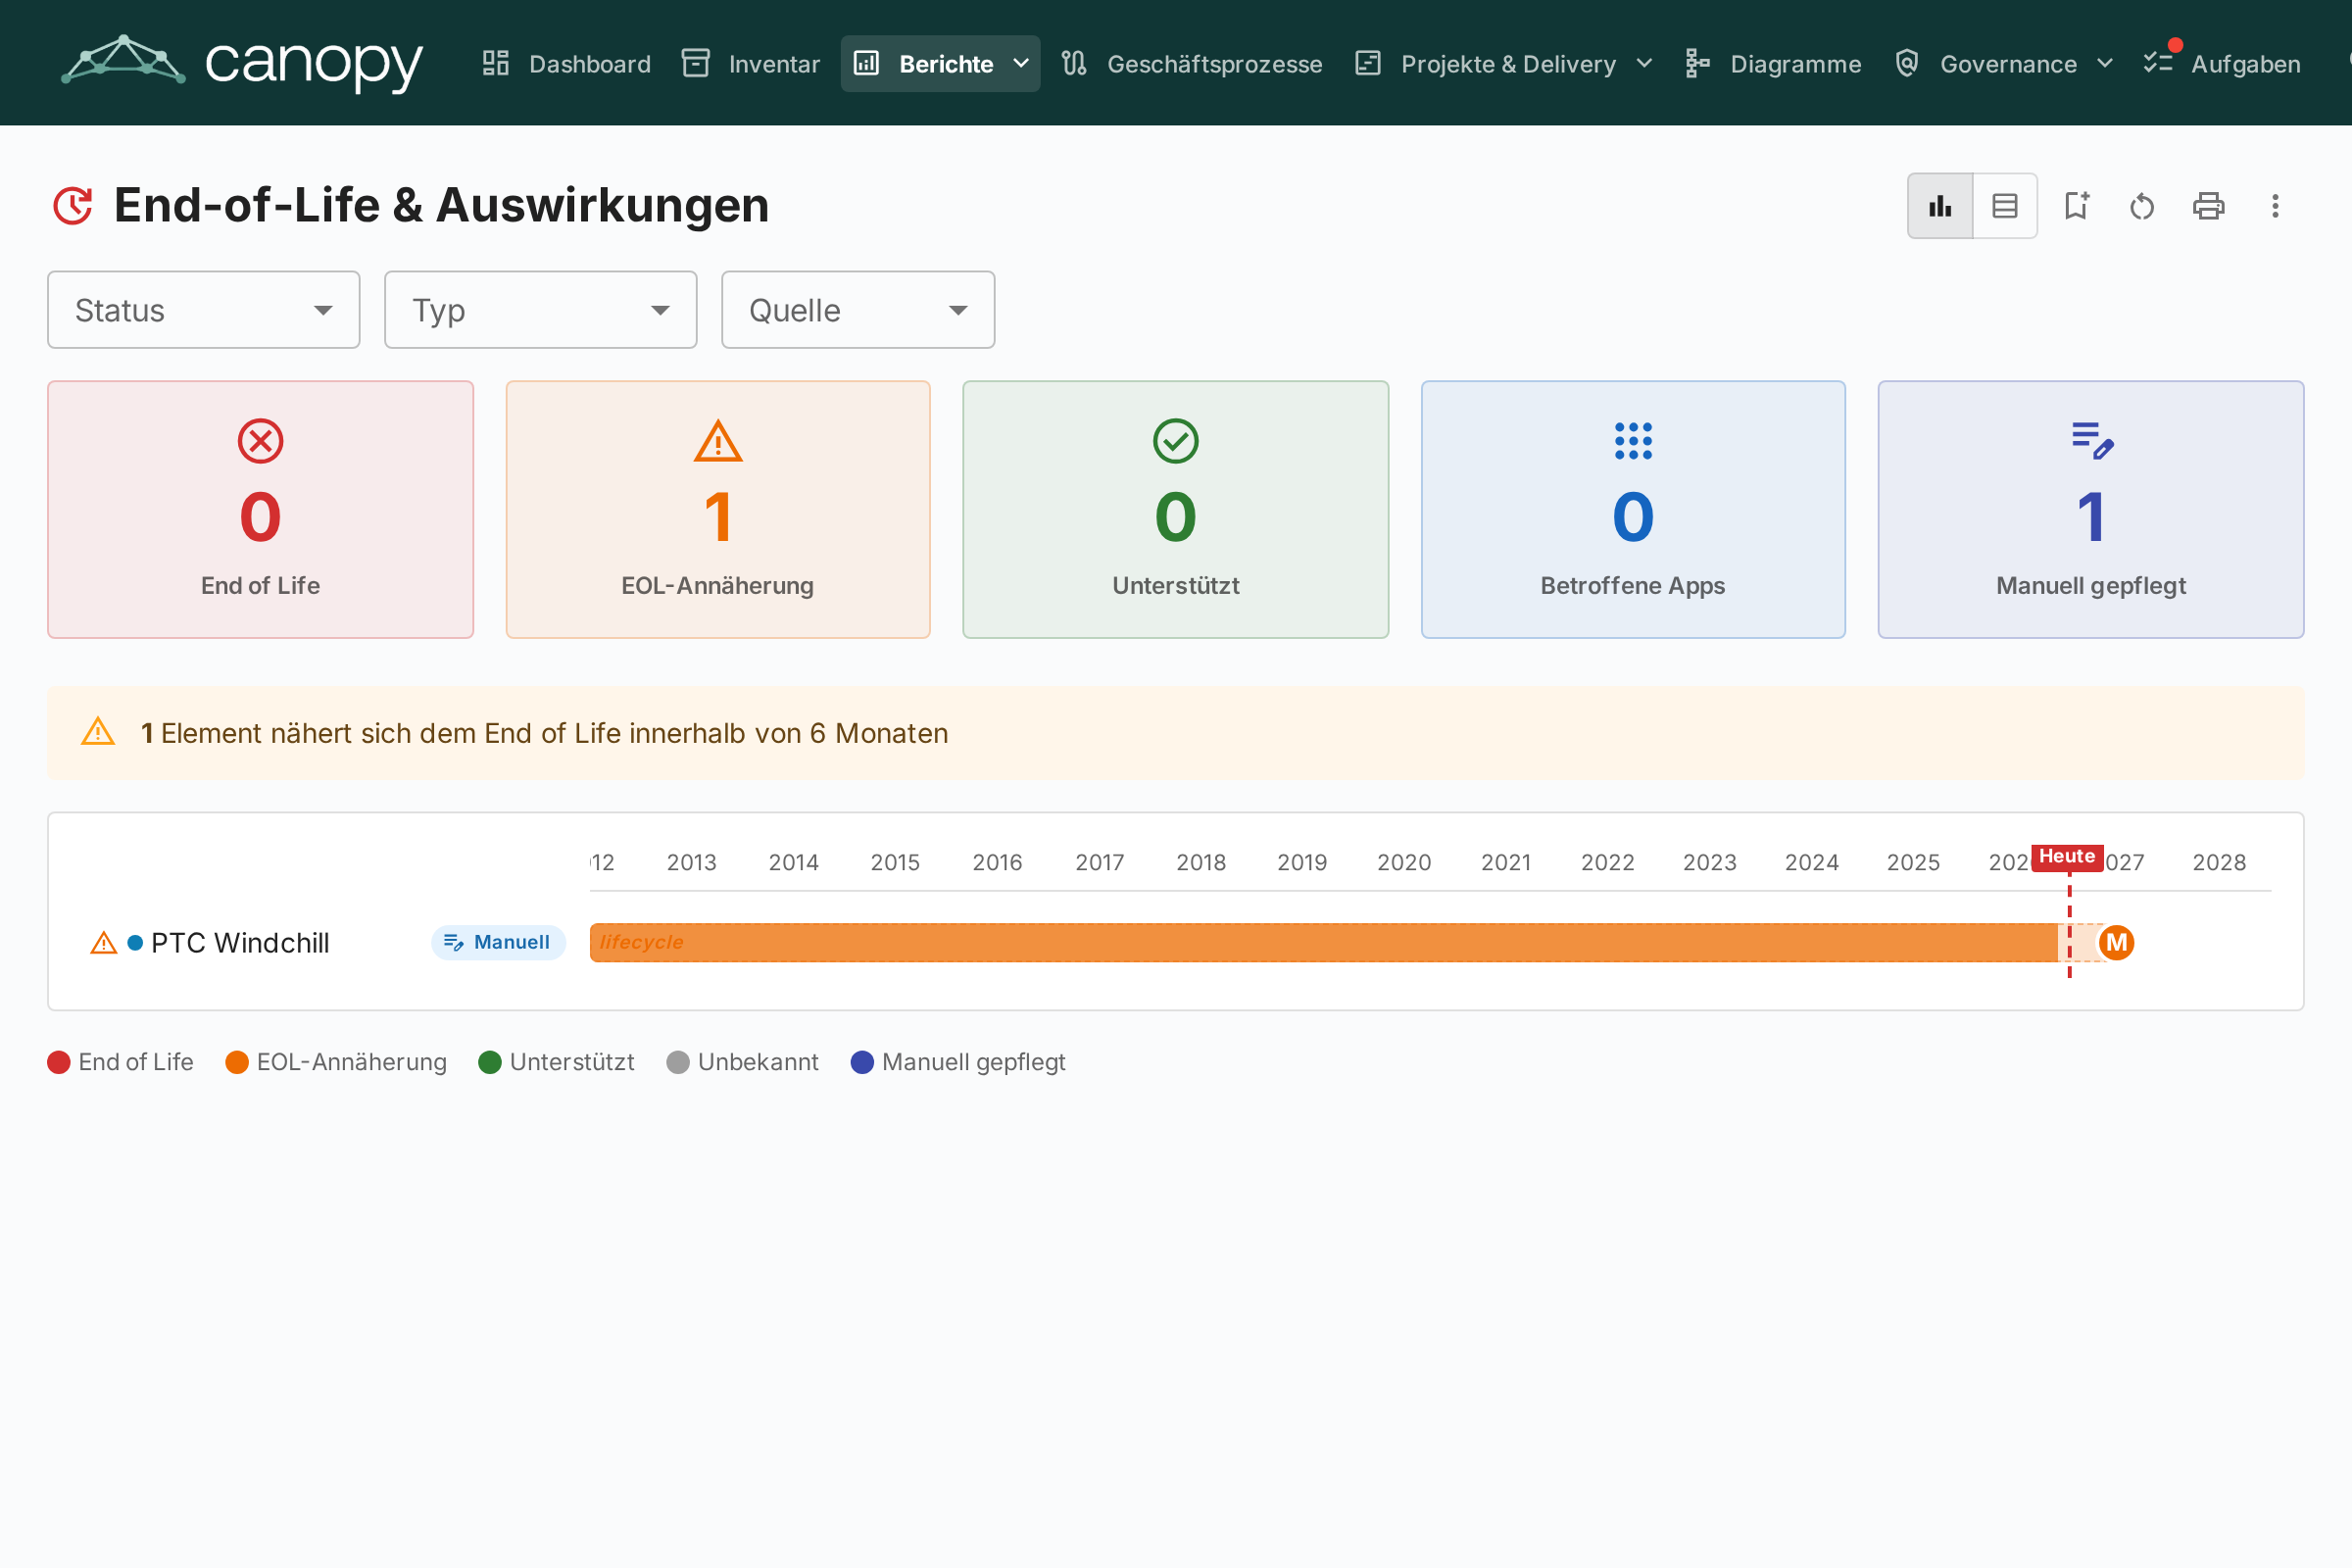
Task: Click the orange EOL-Annäherung legend dot
Action: tap(237, 1062)
